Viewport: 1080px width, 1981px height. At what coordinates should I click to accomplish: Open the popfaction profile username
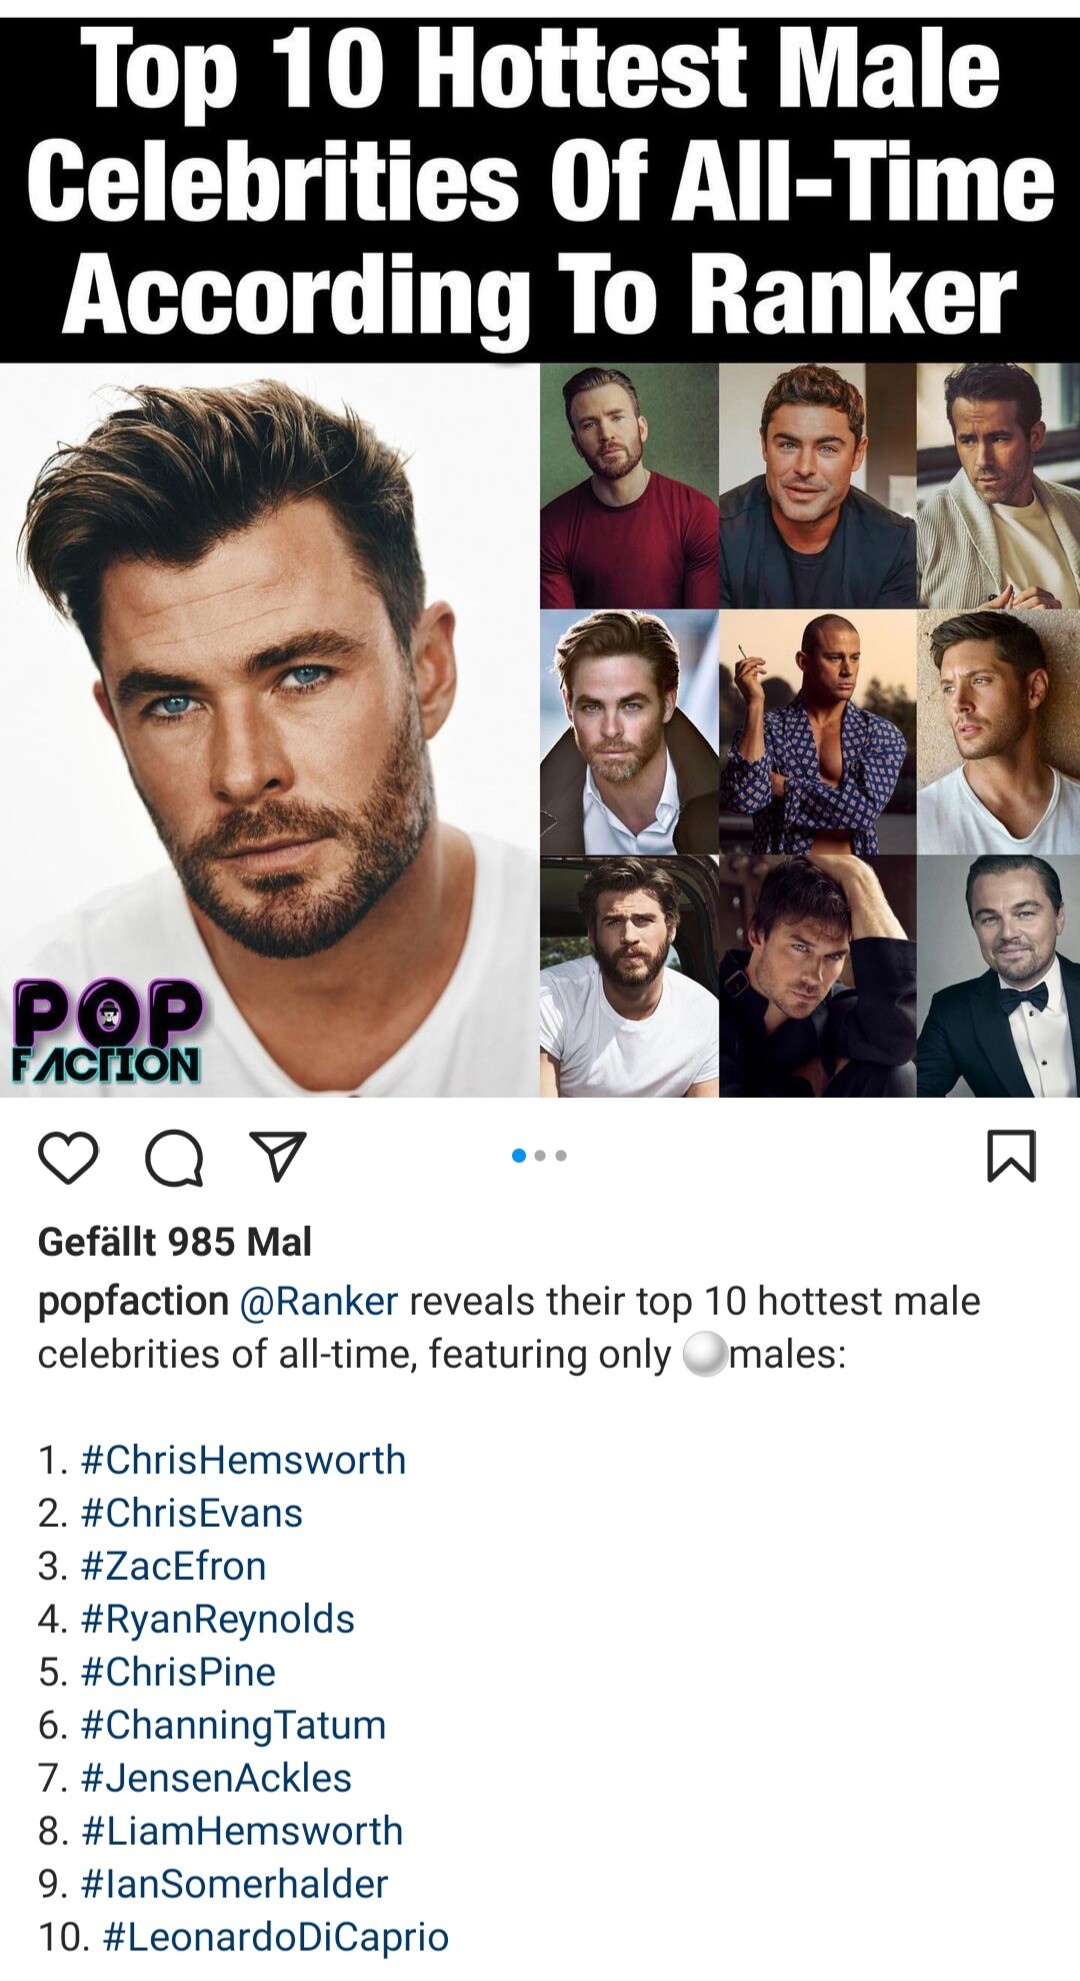pos(133,1302)
